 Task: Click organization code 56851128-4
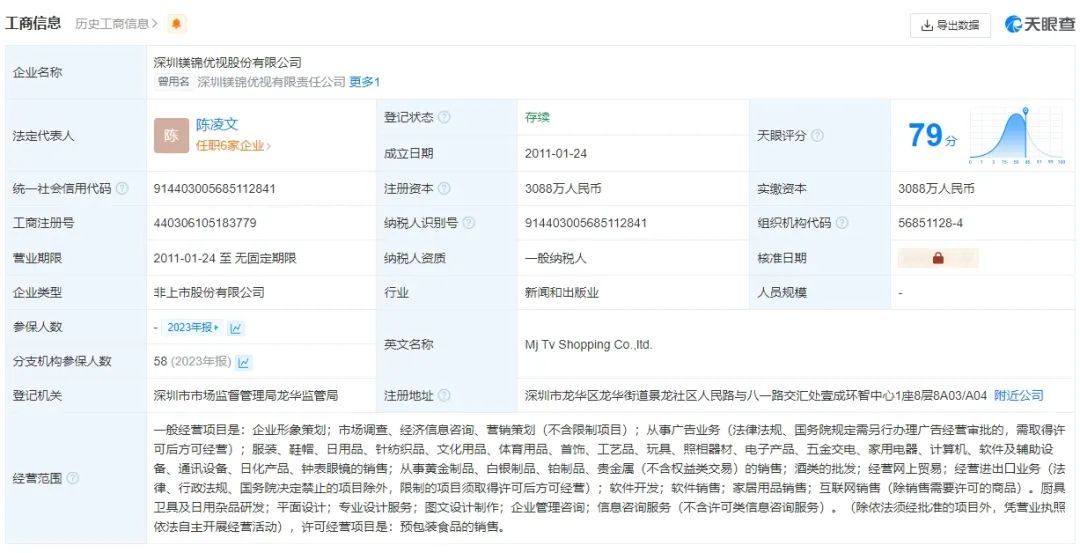pos(931,222)
